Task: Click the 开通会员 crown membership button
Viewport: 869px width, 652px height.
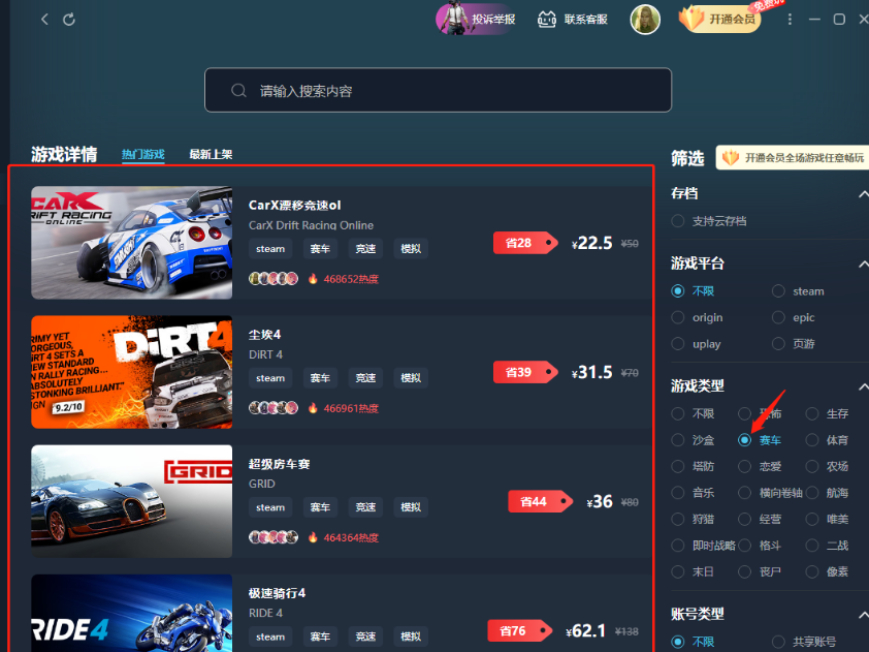Action: pos(720,19)
